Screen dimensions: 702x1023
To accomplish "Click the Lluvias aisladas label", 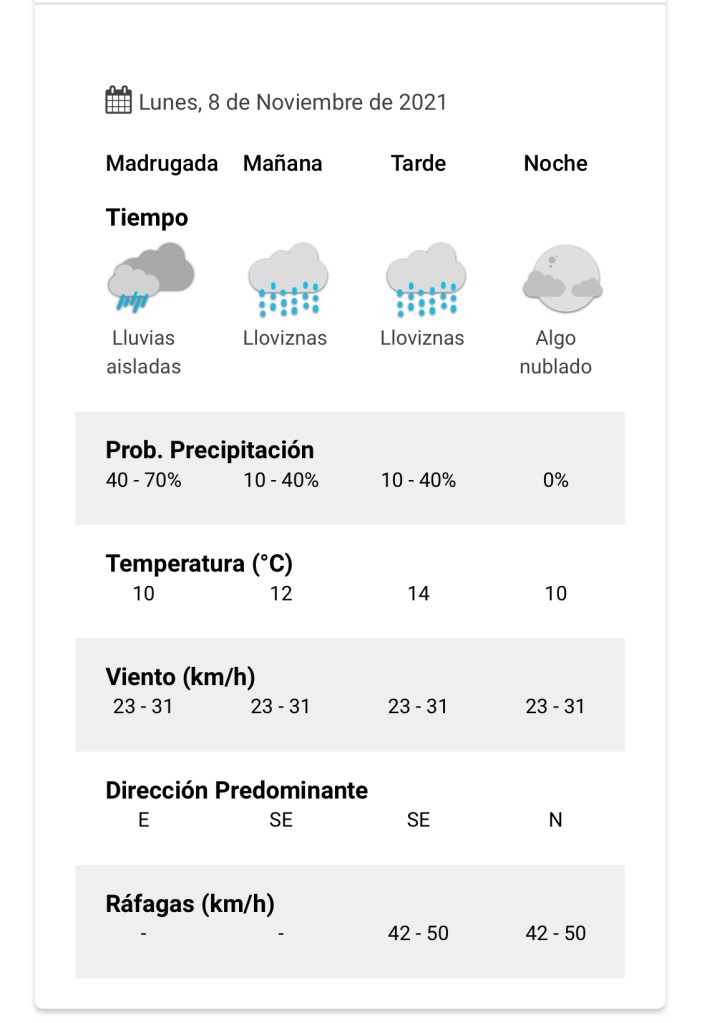I will coord(144,352).
